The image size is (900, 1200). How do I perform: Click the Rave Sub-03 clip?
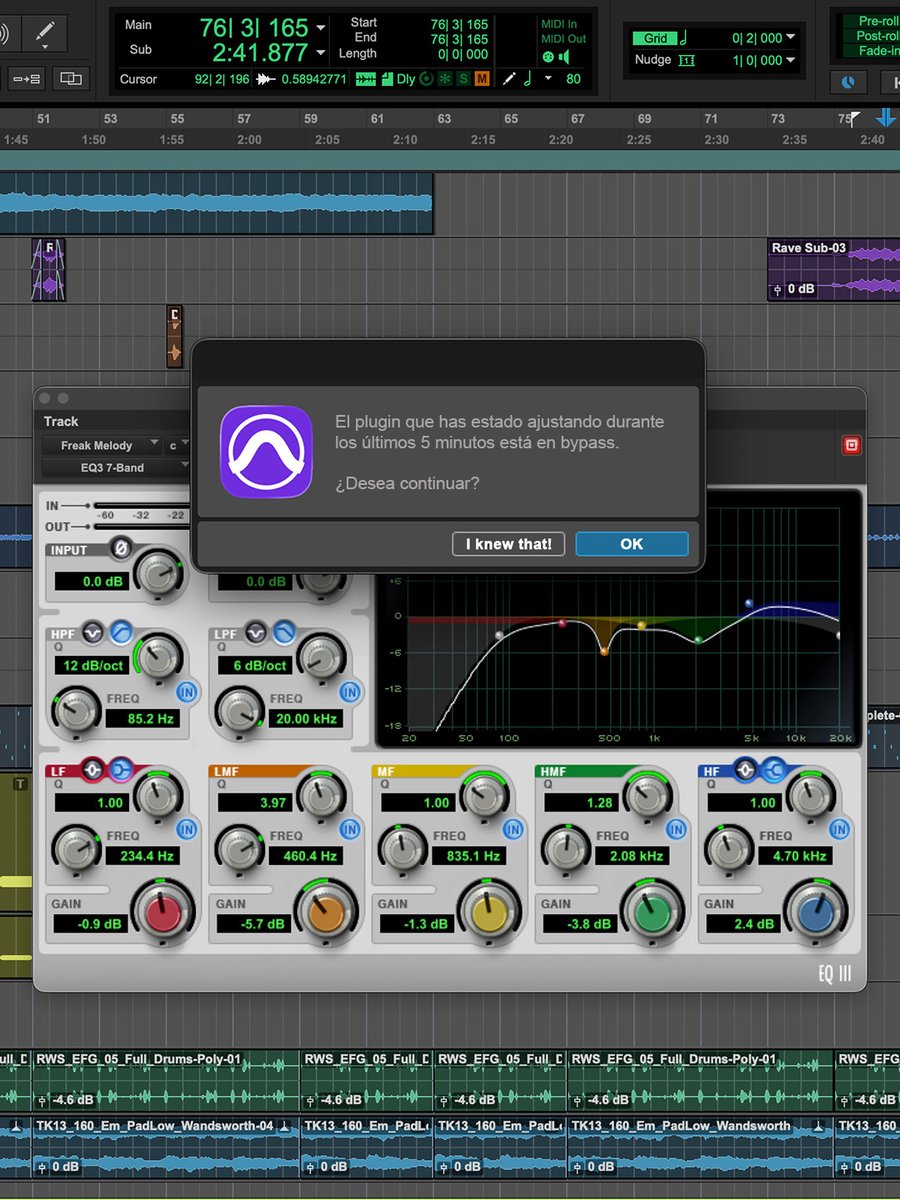tap(834, 270)
